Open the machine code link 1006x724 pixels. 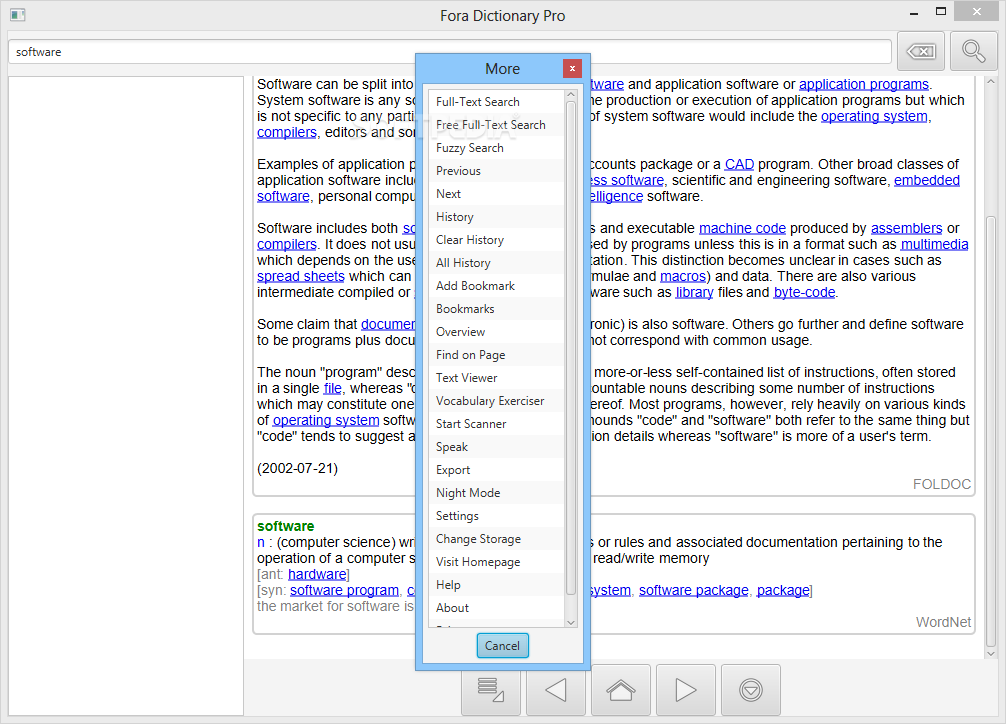742,228
